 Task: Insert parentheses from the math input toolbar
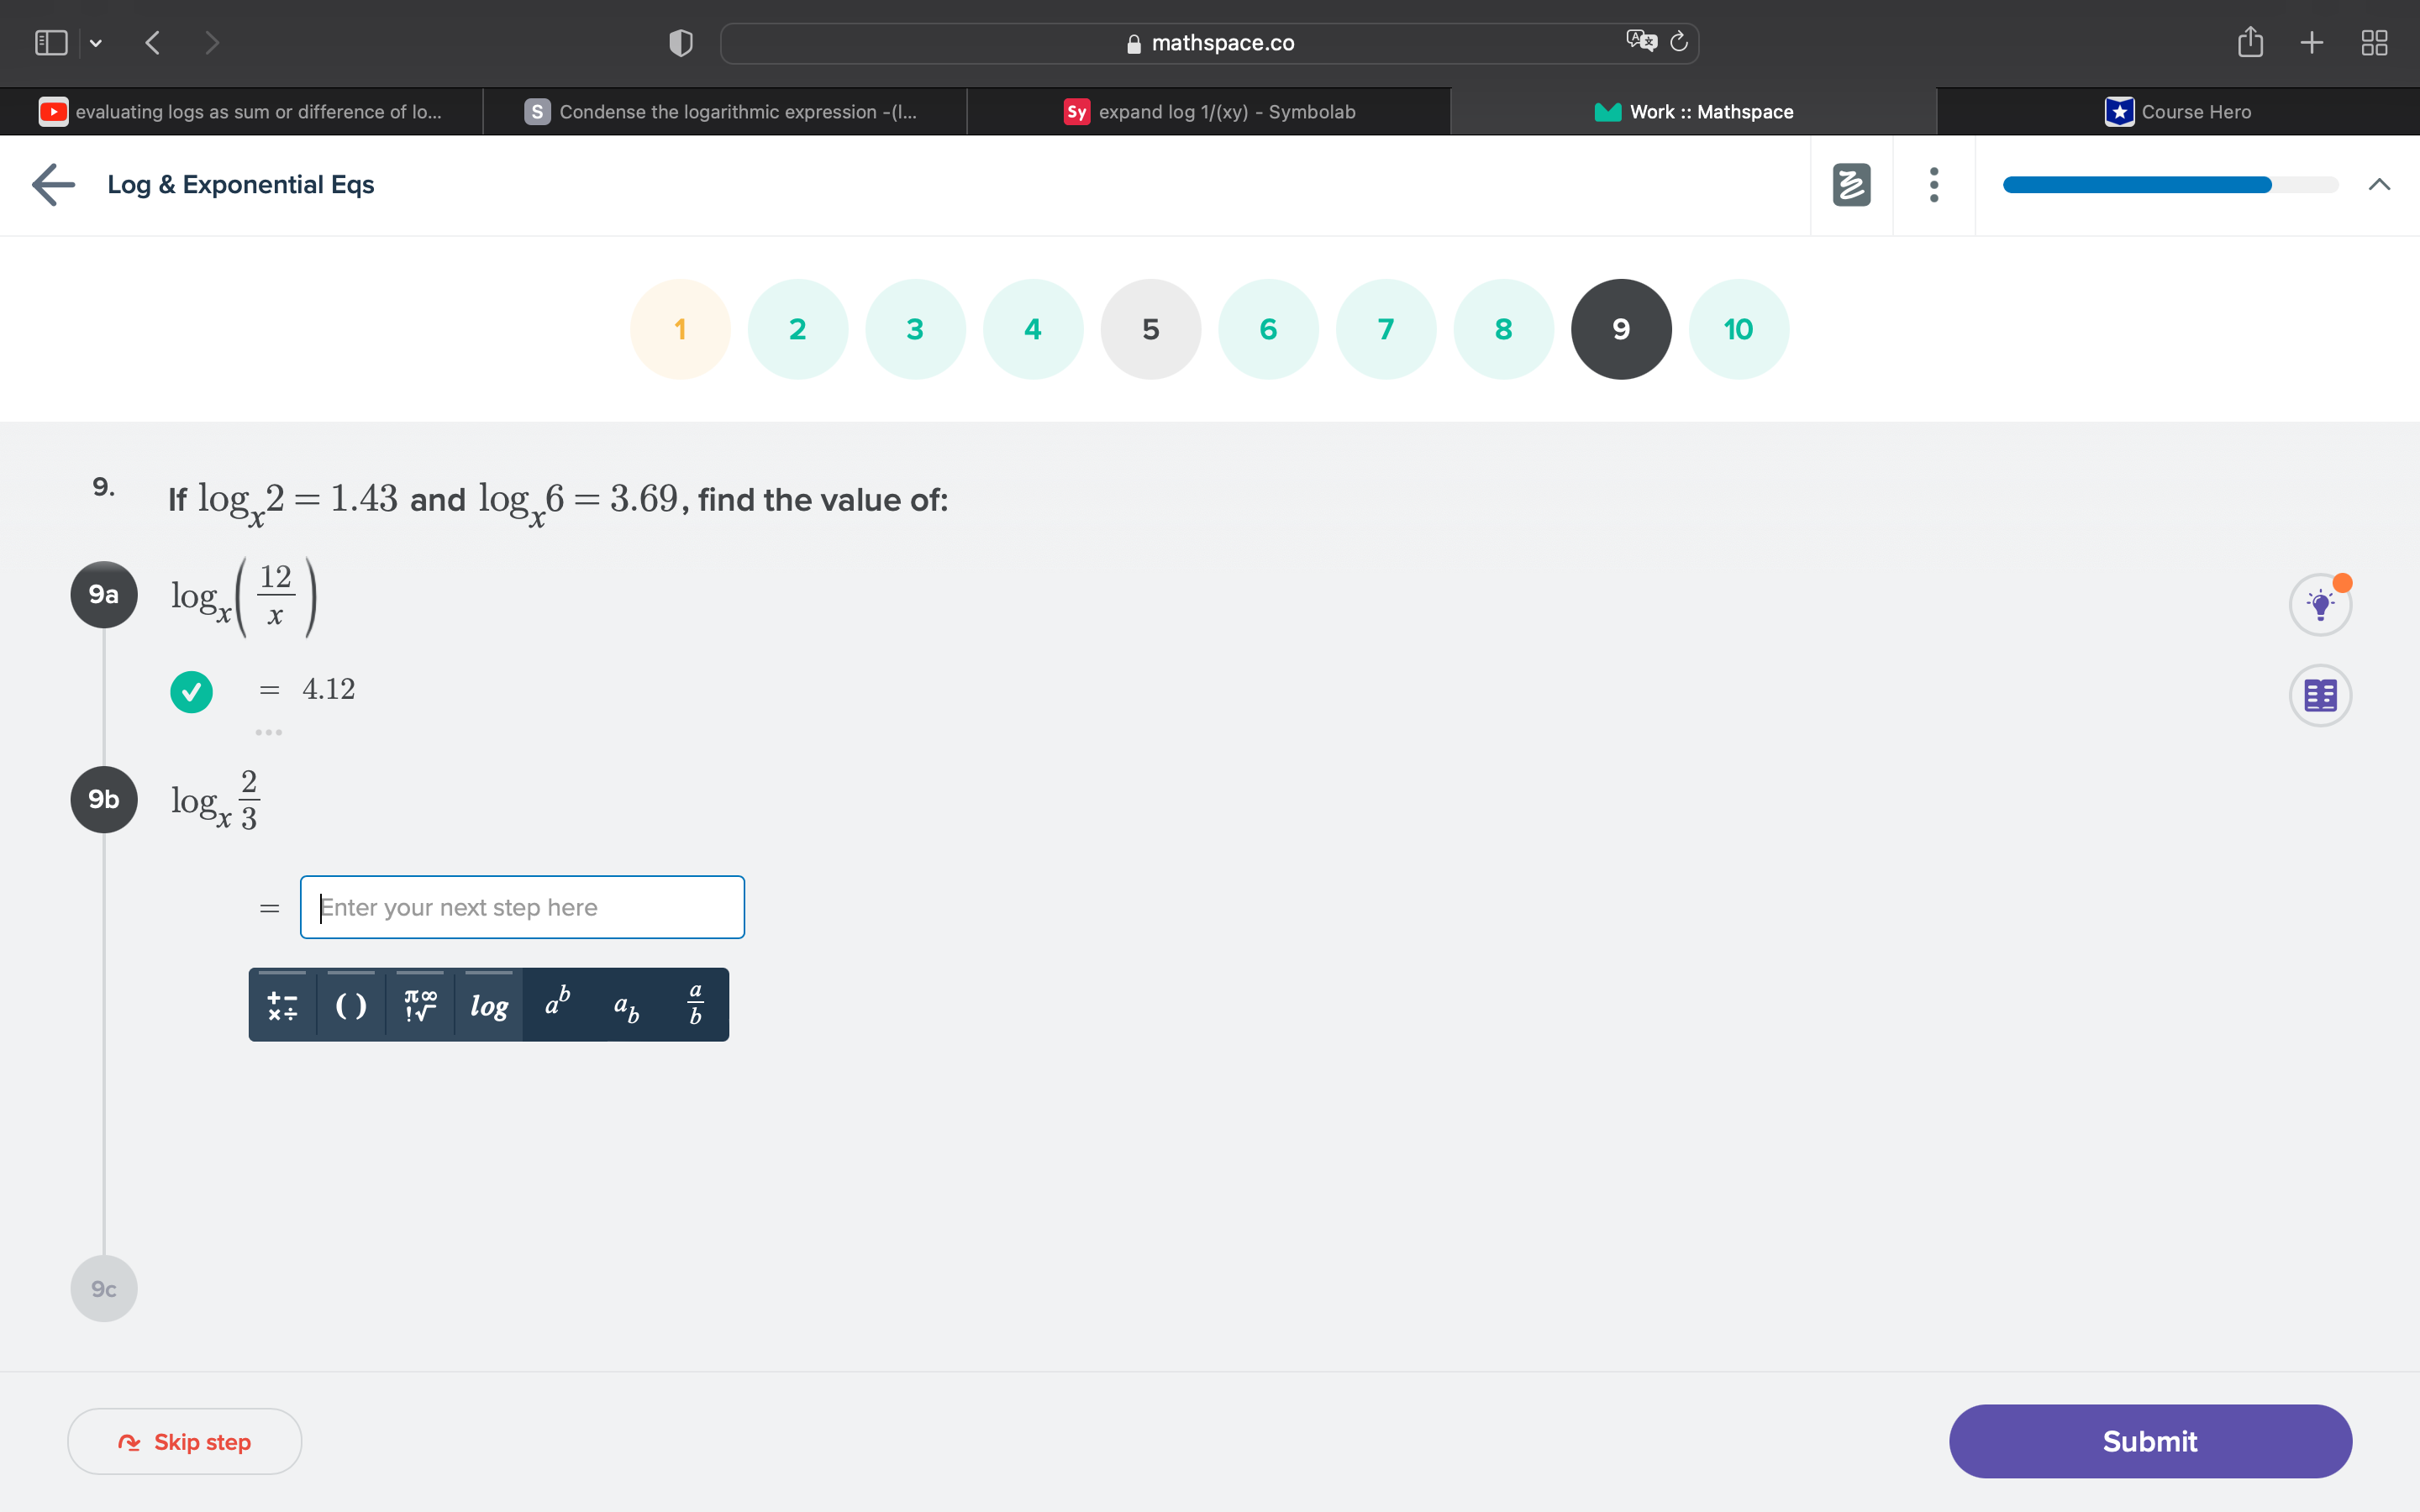350,1004
